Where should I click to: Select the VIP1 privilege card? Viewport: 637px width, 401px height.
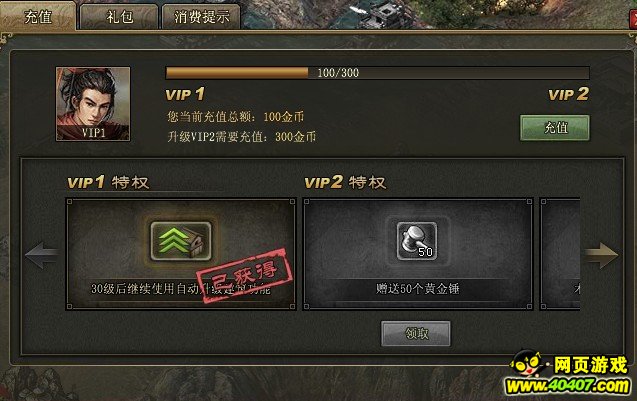(181, 254)
